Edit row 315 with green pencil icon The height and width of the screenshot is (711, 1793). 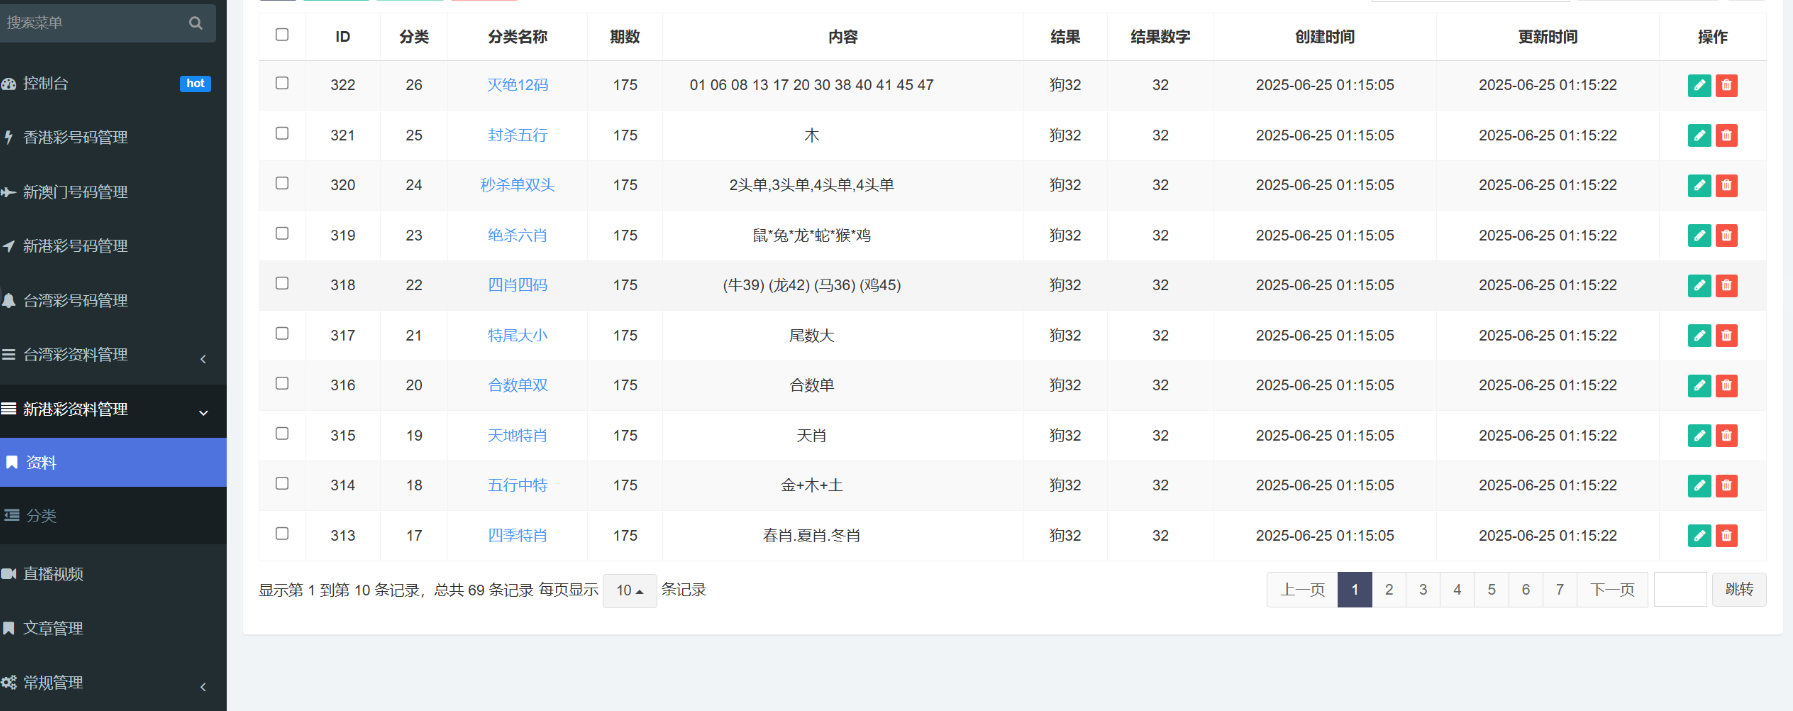coord(1699,435)
